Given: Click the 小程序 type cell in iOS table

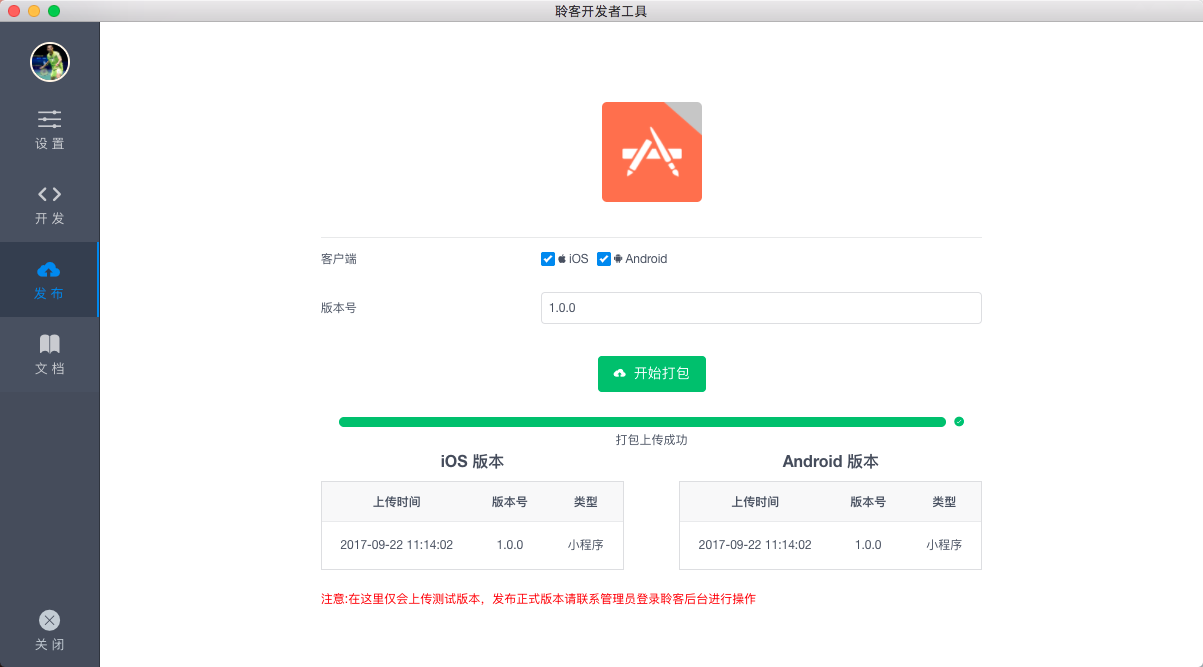Looking at the screenshot, I should tap(585, 545).
